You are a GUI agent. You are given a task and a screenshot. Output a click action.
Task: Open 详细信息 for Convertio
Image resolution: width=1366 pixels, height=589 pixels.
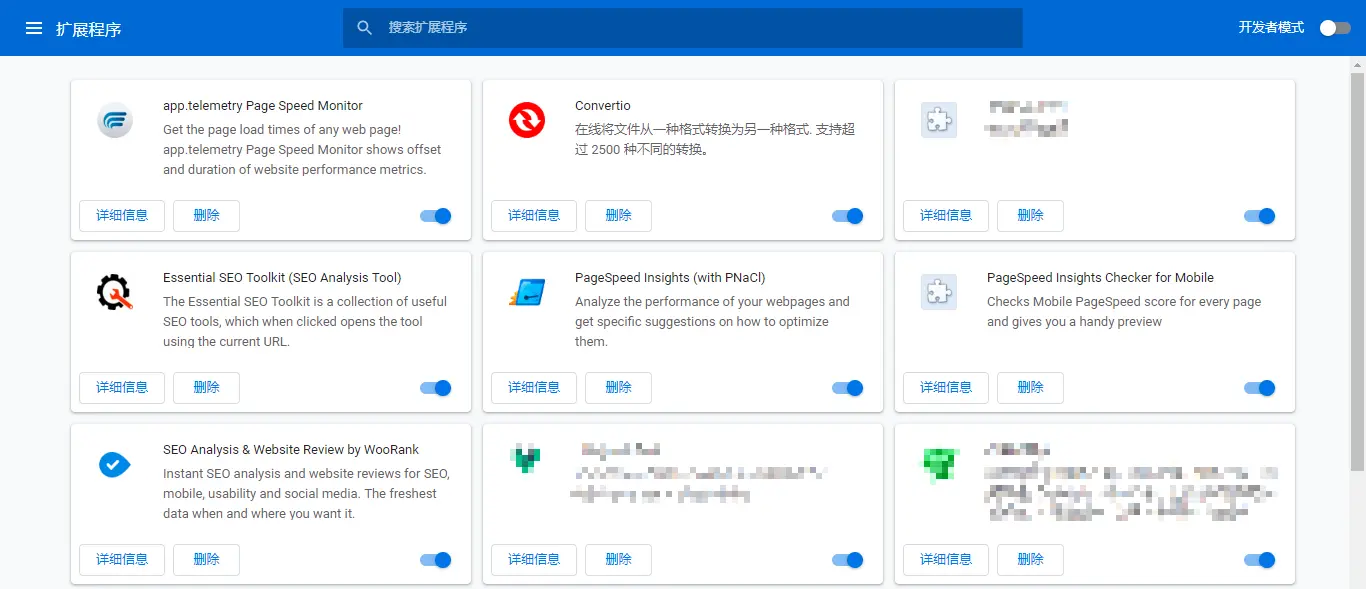click(x=534, y=216)
